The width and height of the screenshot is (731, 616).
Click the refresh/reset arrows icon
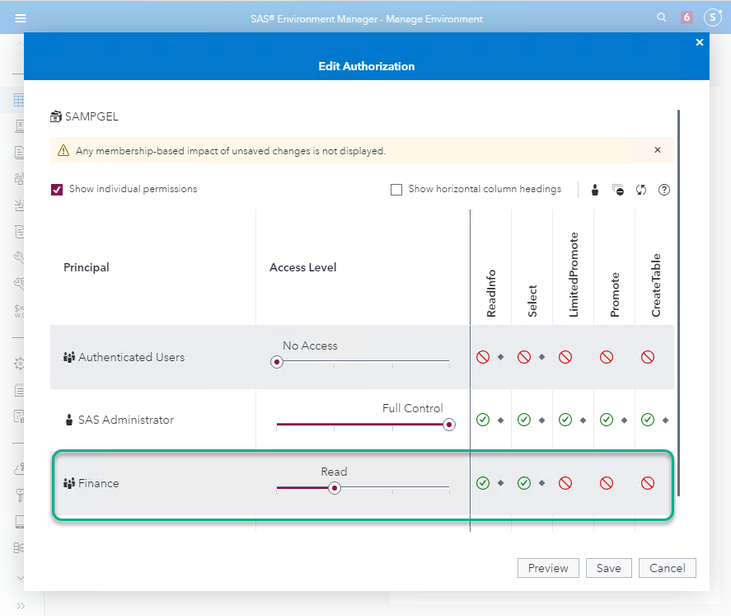641,190
